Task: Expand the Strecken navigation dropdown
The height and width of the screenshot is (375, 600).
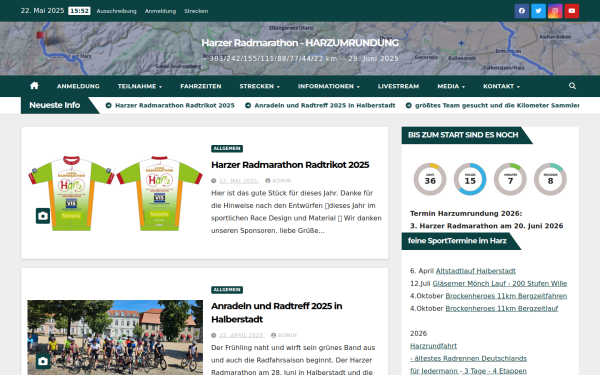Action: tap(259, 86)
